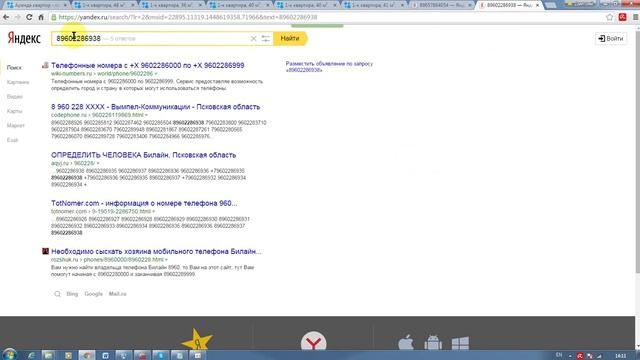The height and width of the screenshot is (360, 640).
Task: Click the red antivirus icon in system tray
Action: 580,356
